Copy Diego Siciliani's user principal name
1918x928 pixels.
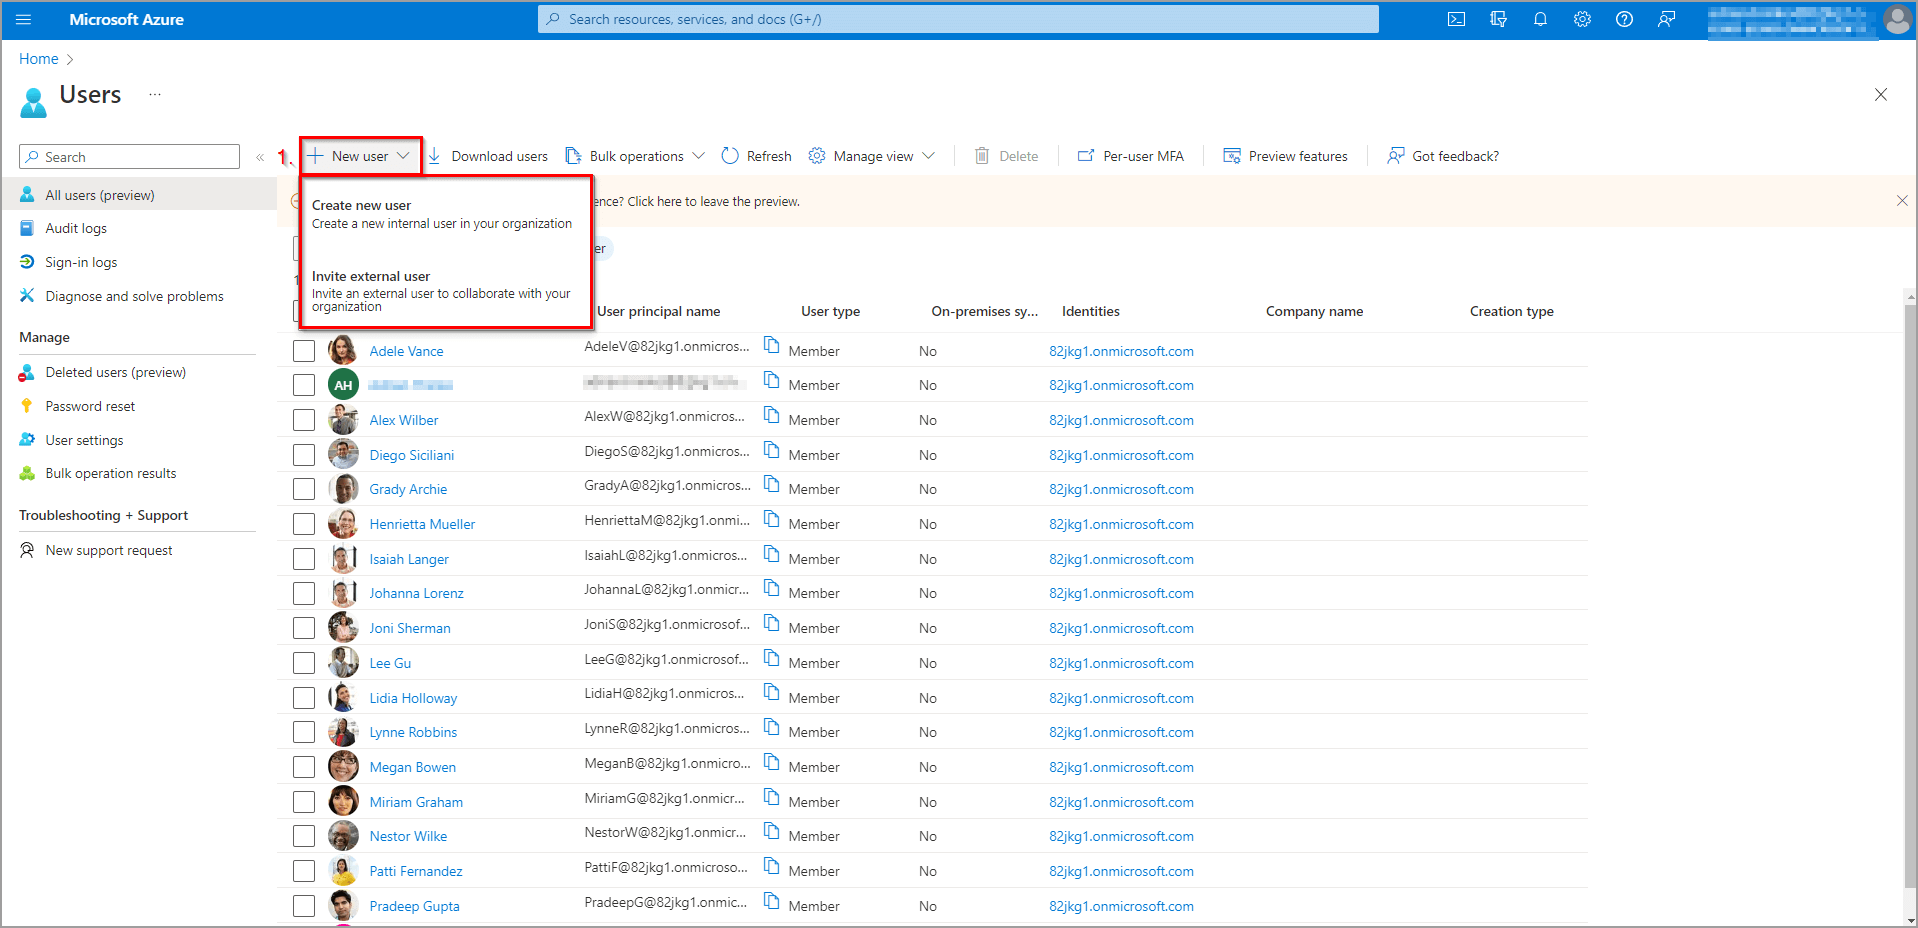tap(772, 449)
